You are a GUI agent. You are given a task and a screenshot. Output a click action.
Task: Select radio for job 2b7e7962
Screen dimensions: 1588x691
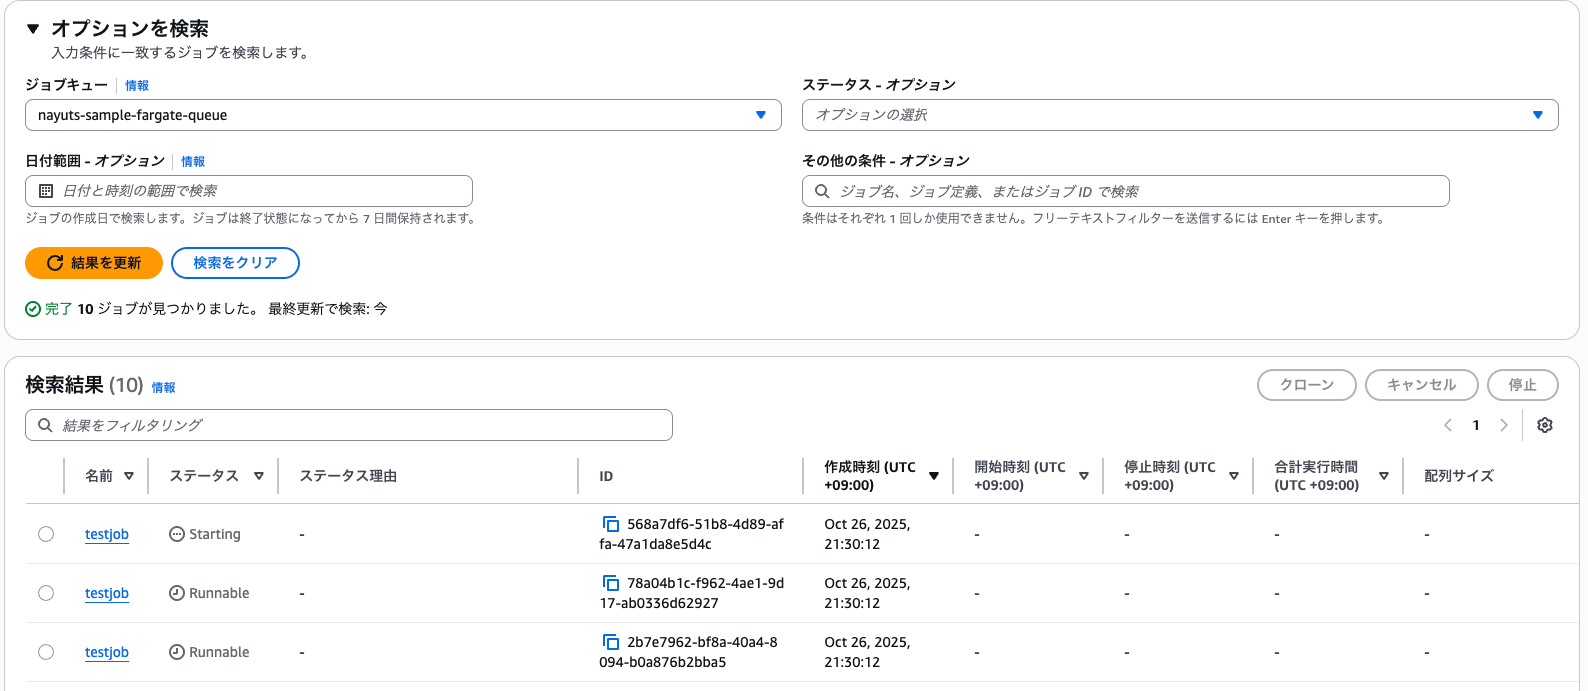46,652
